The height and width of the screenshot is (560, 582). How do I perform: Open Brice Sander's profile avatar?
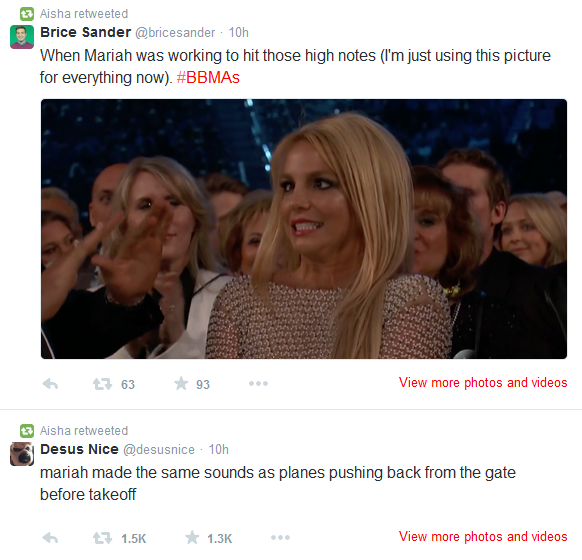point(22,37)
